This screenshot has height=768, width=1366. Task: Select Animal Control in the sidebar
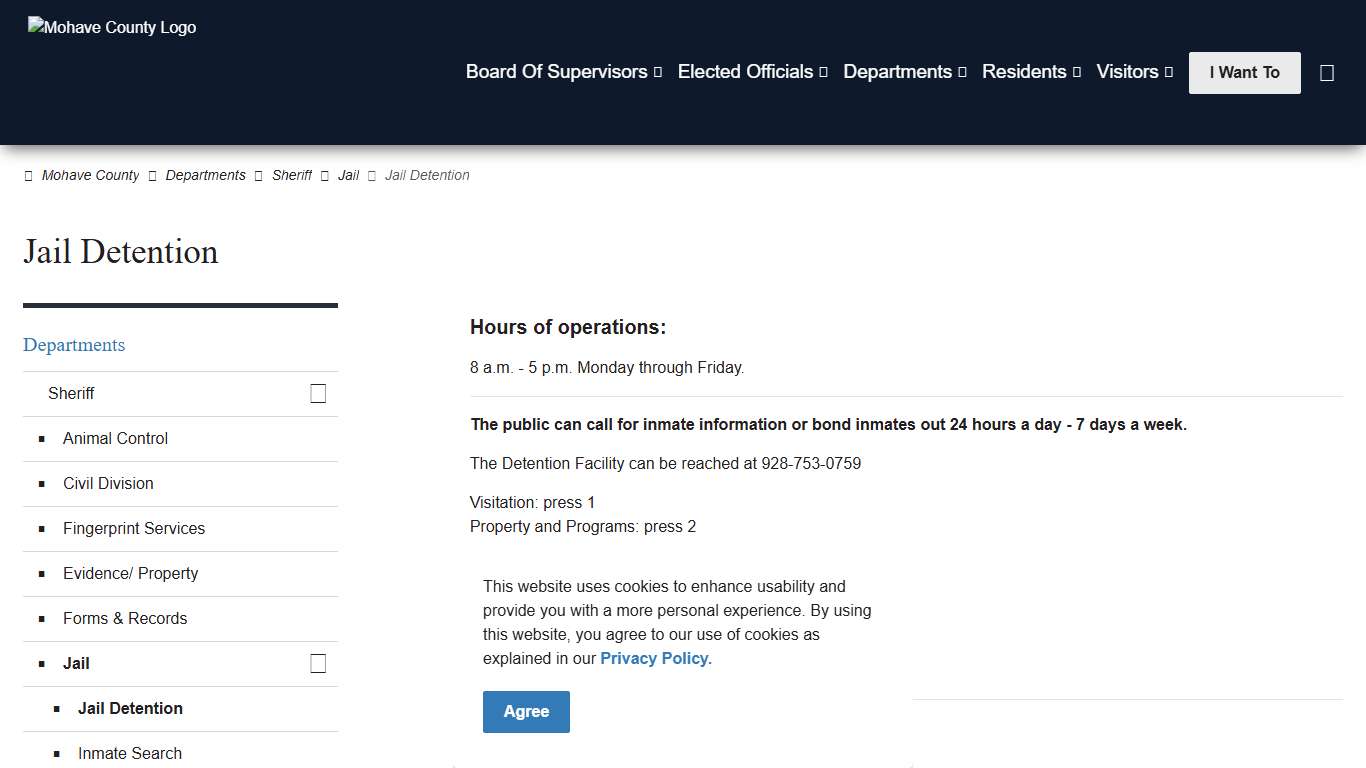(x=115, y=439)
